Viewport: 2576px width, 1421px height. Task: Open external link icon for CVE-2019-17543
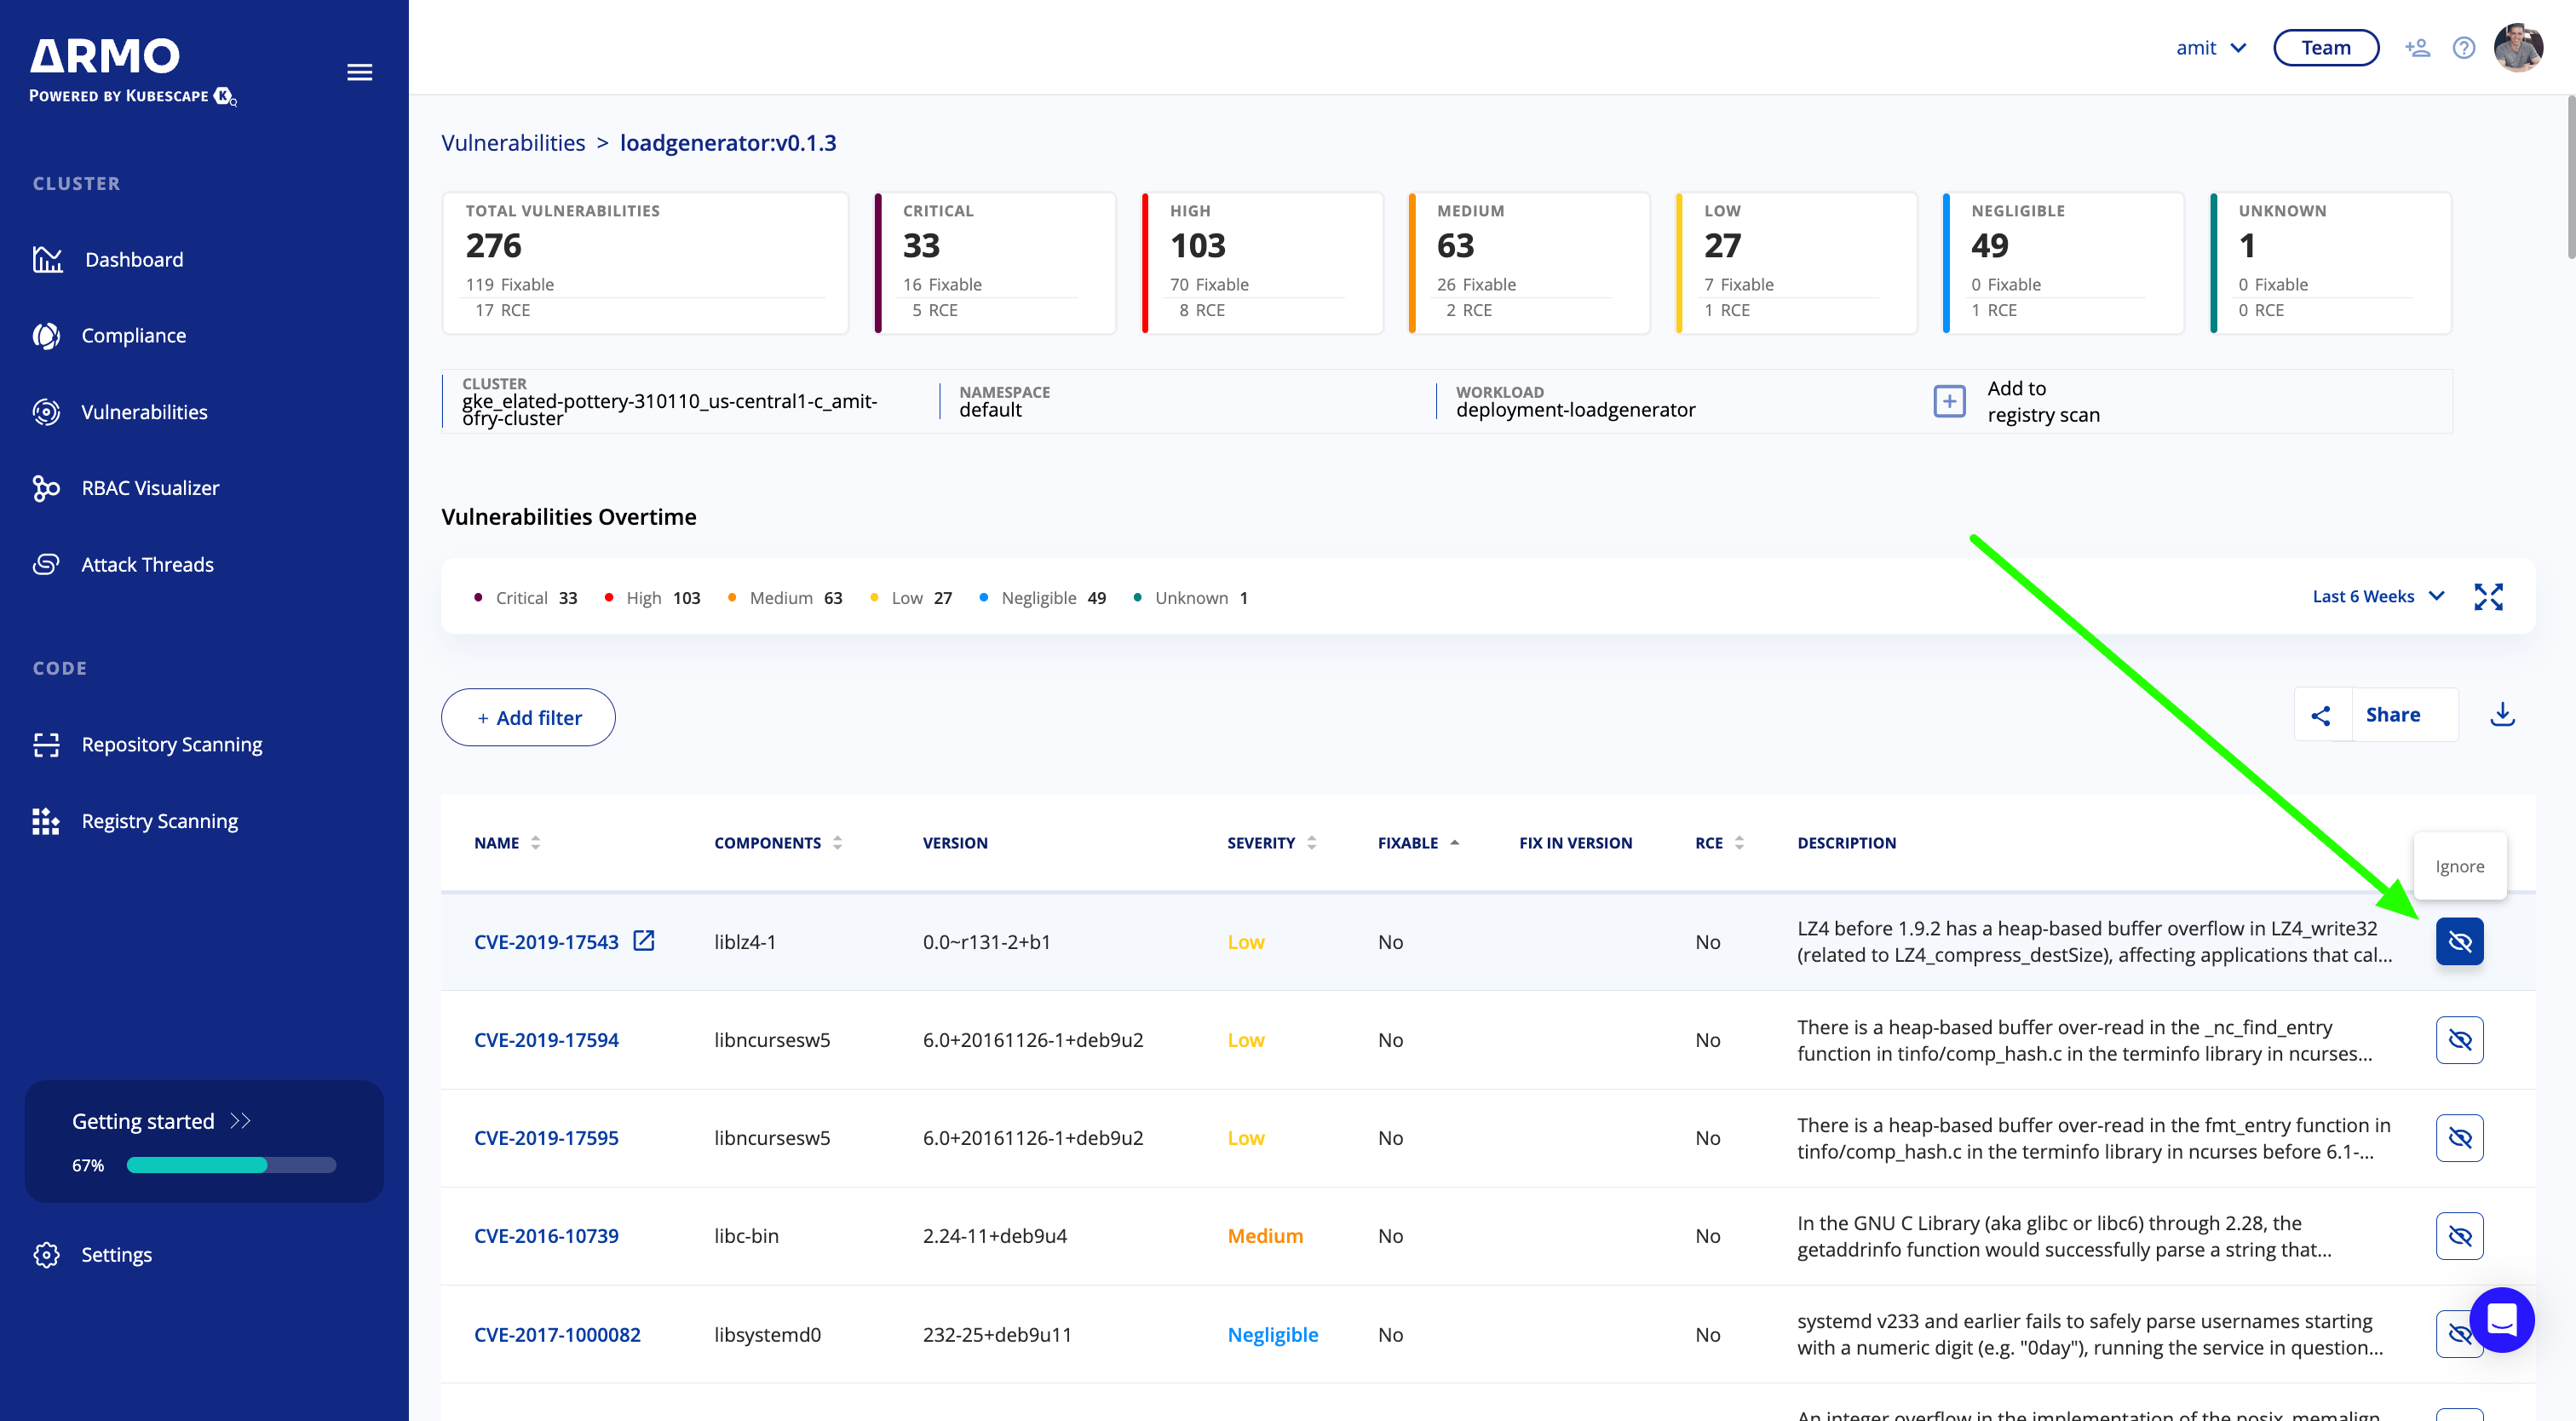point(644,941)
